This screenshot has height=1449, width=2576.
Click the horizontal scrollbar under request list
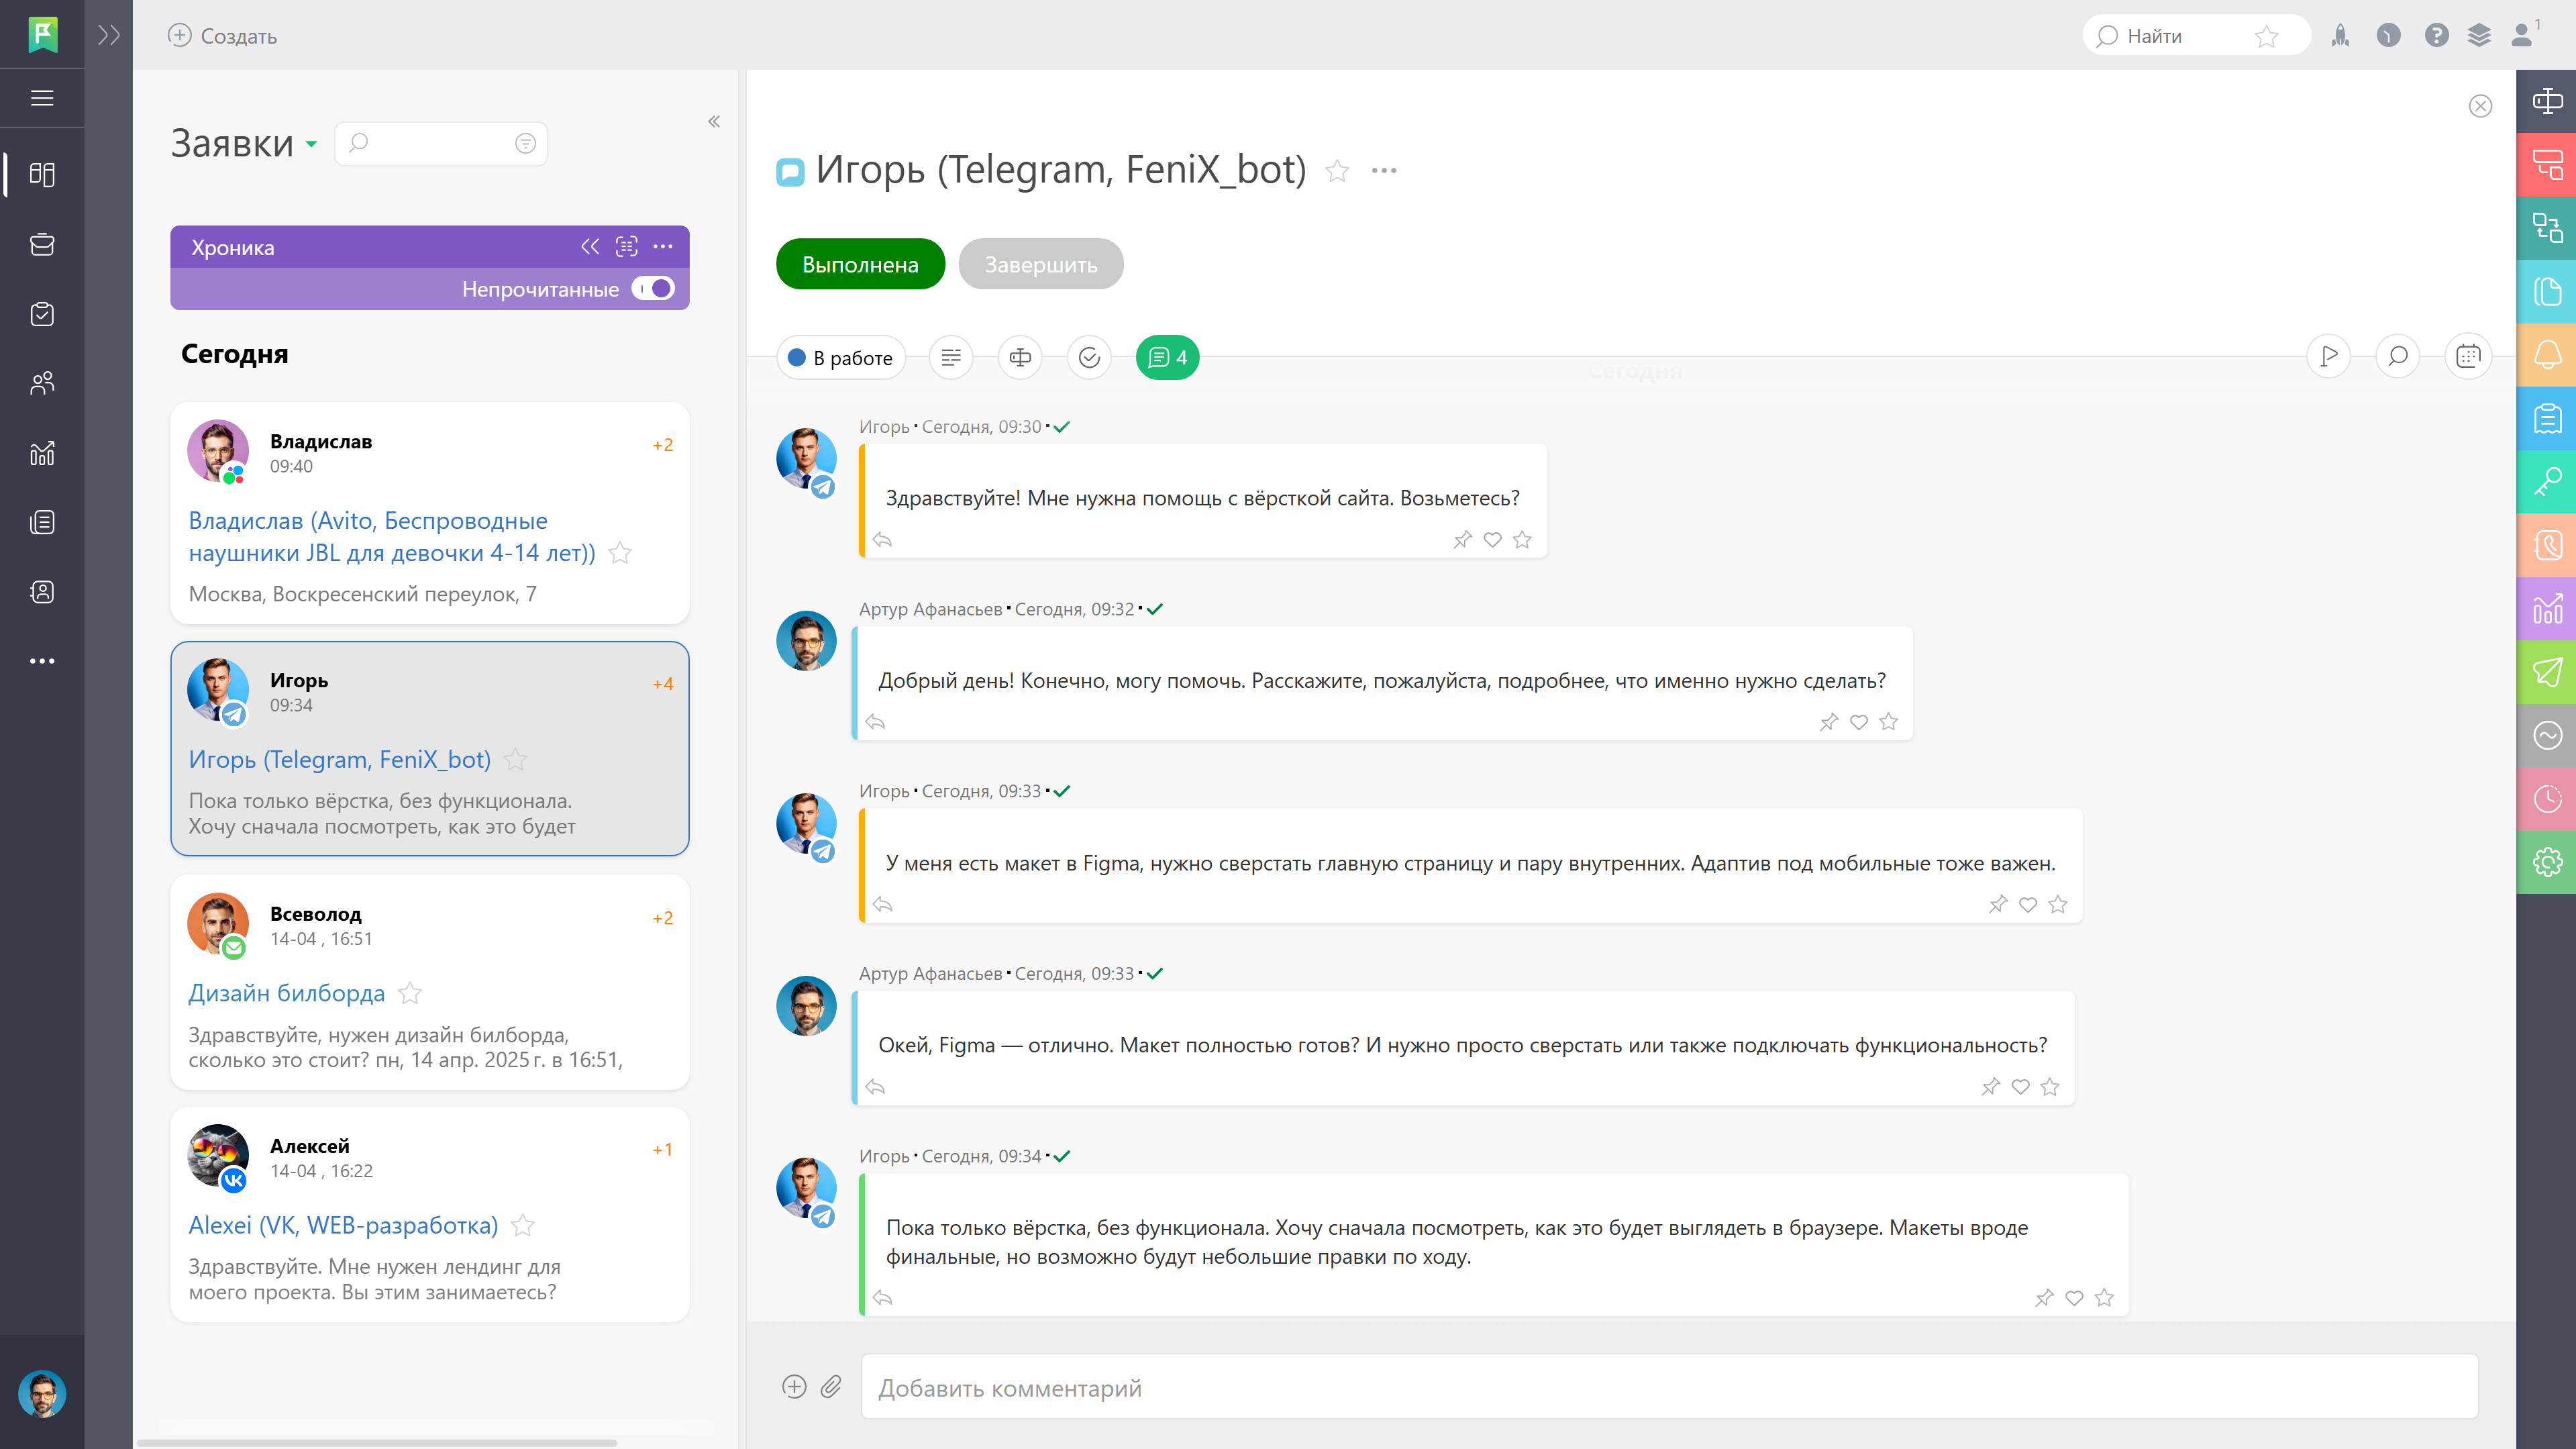click(x=376, y=1442)
